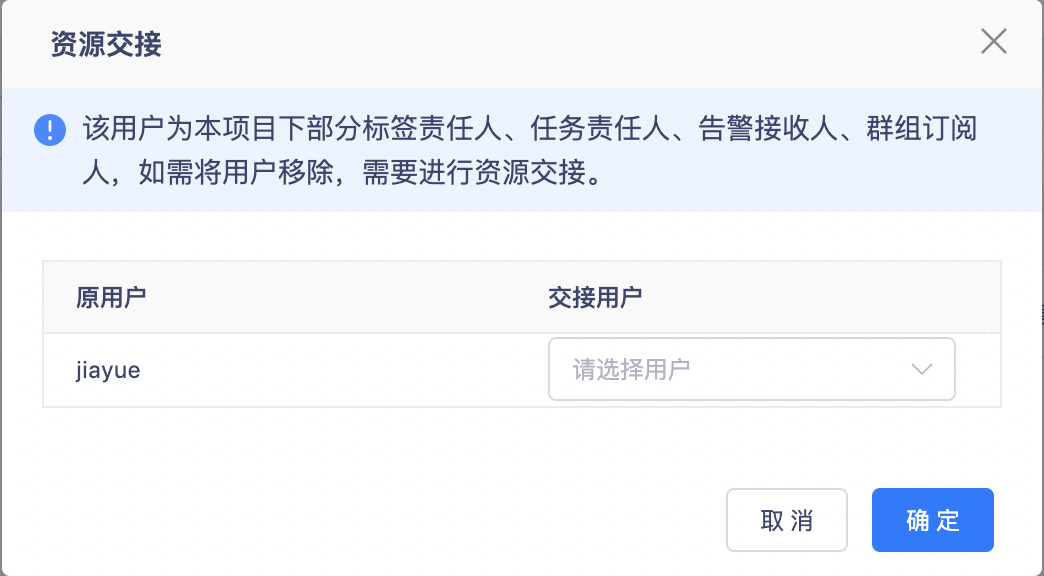The image size is (1044, 576).
Task: Close the 资源交接 dialog using X icon
Action: point(993,41)
